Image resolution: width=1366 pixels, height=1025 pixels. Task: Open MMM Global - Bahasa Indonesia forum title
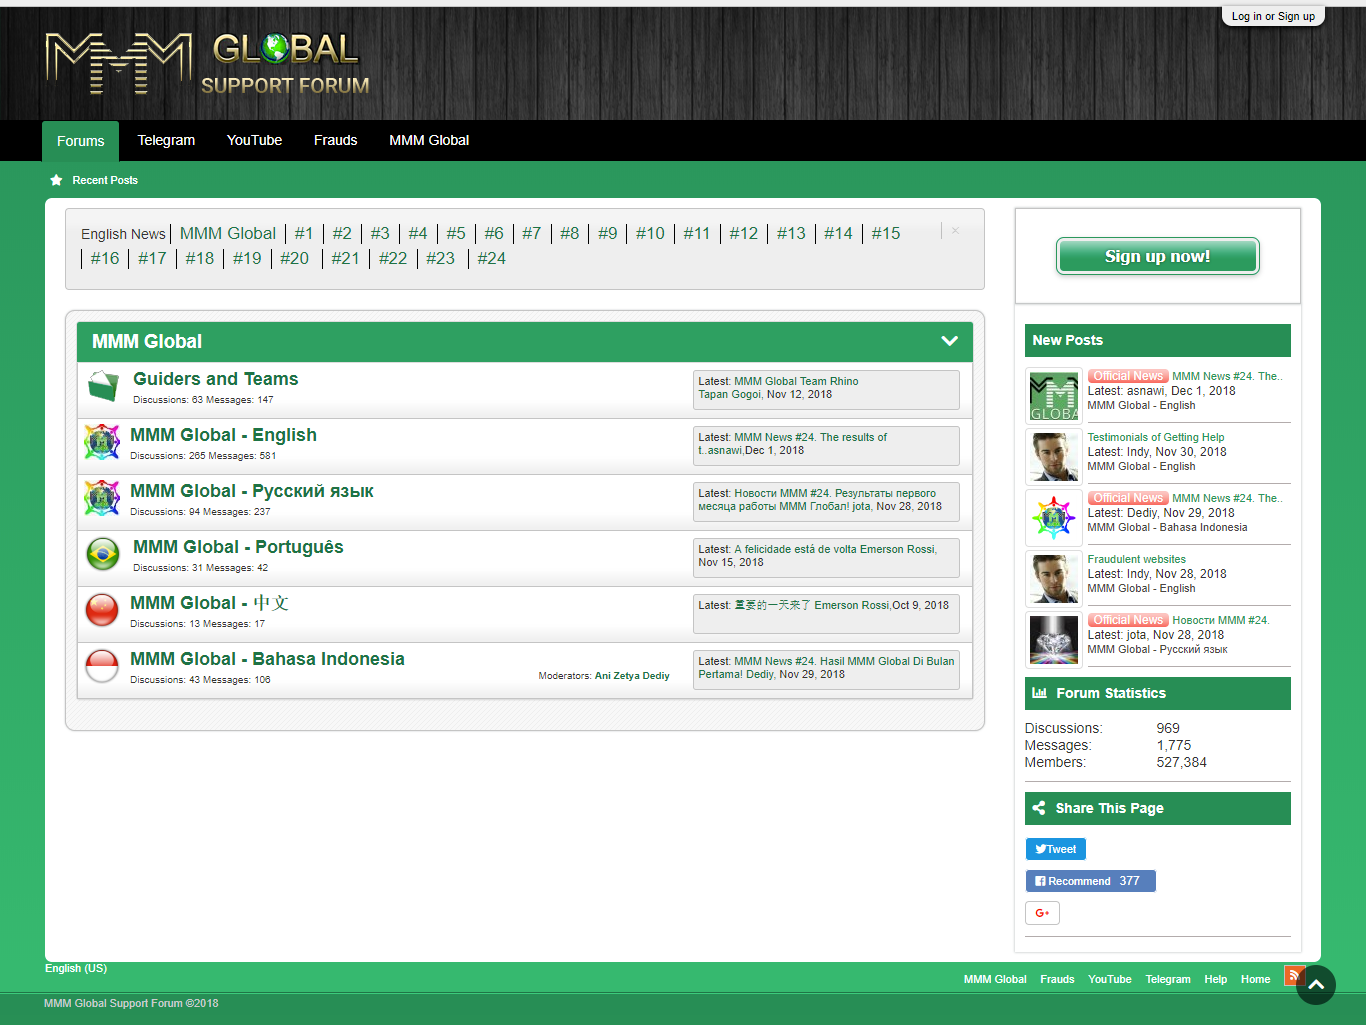click(x=267, y=659)
